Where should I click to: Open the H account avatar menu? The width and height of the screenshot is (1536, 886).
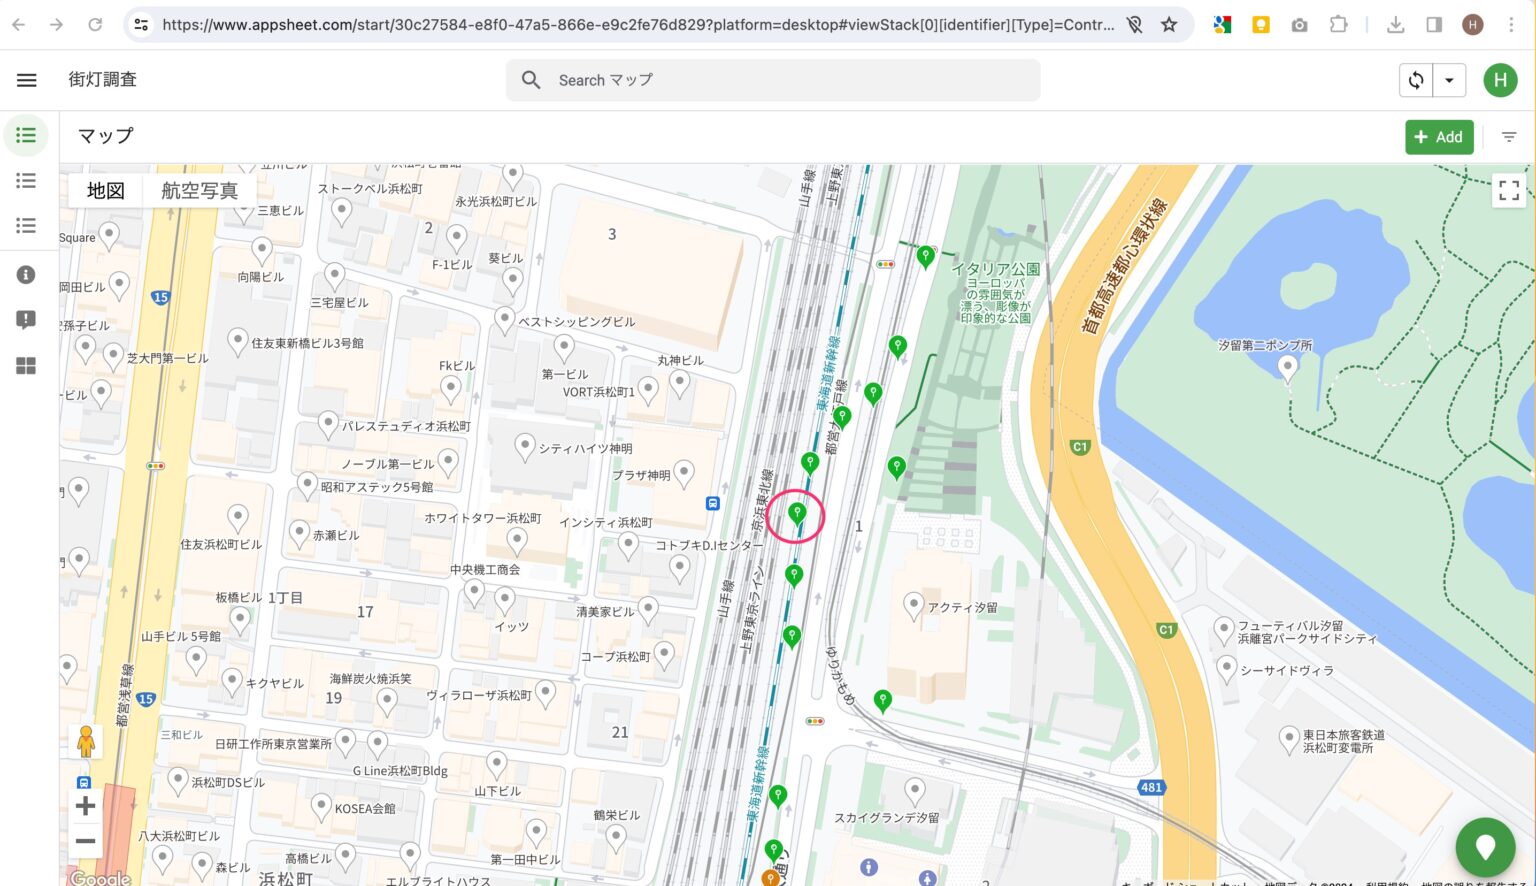click(1500, 80)
